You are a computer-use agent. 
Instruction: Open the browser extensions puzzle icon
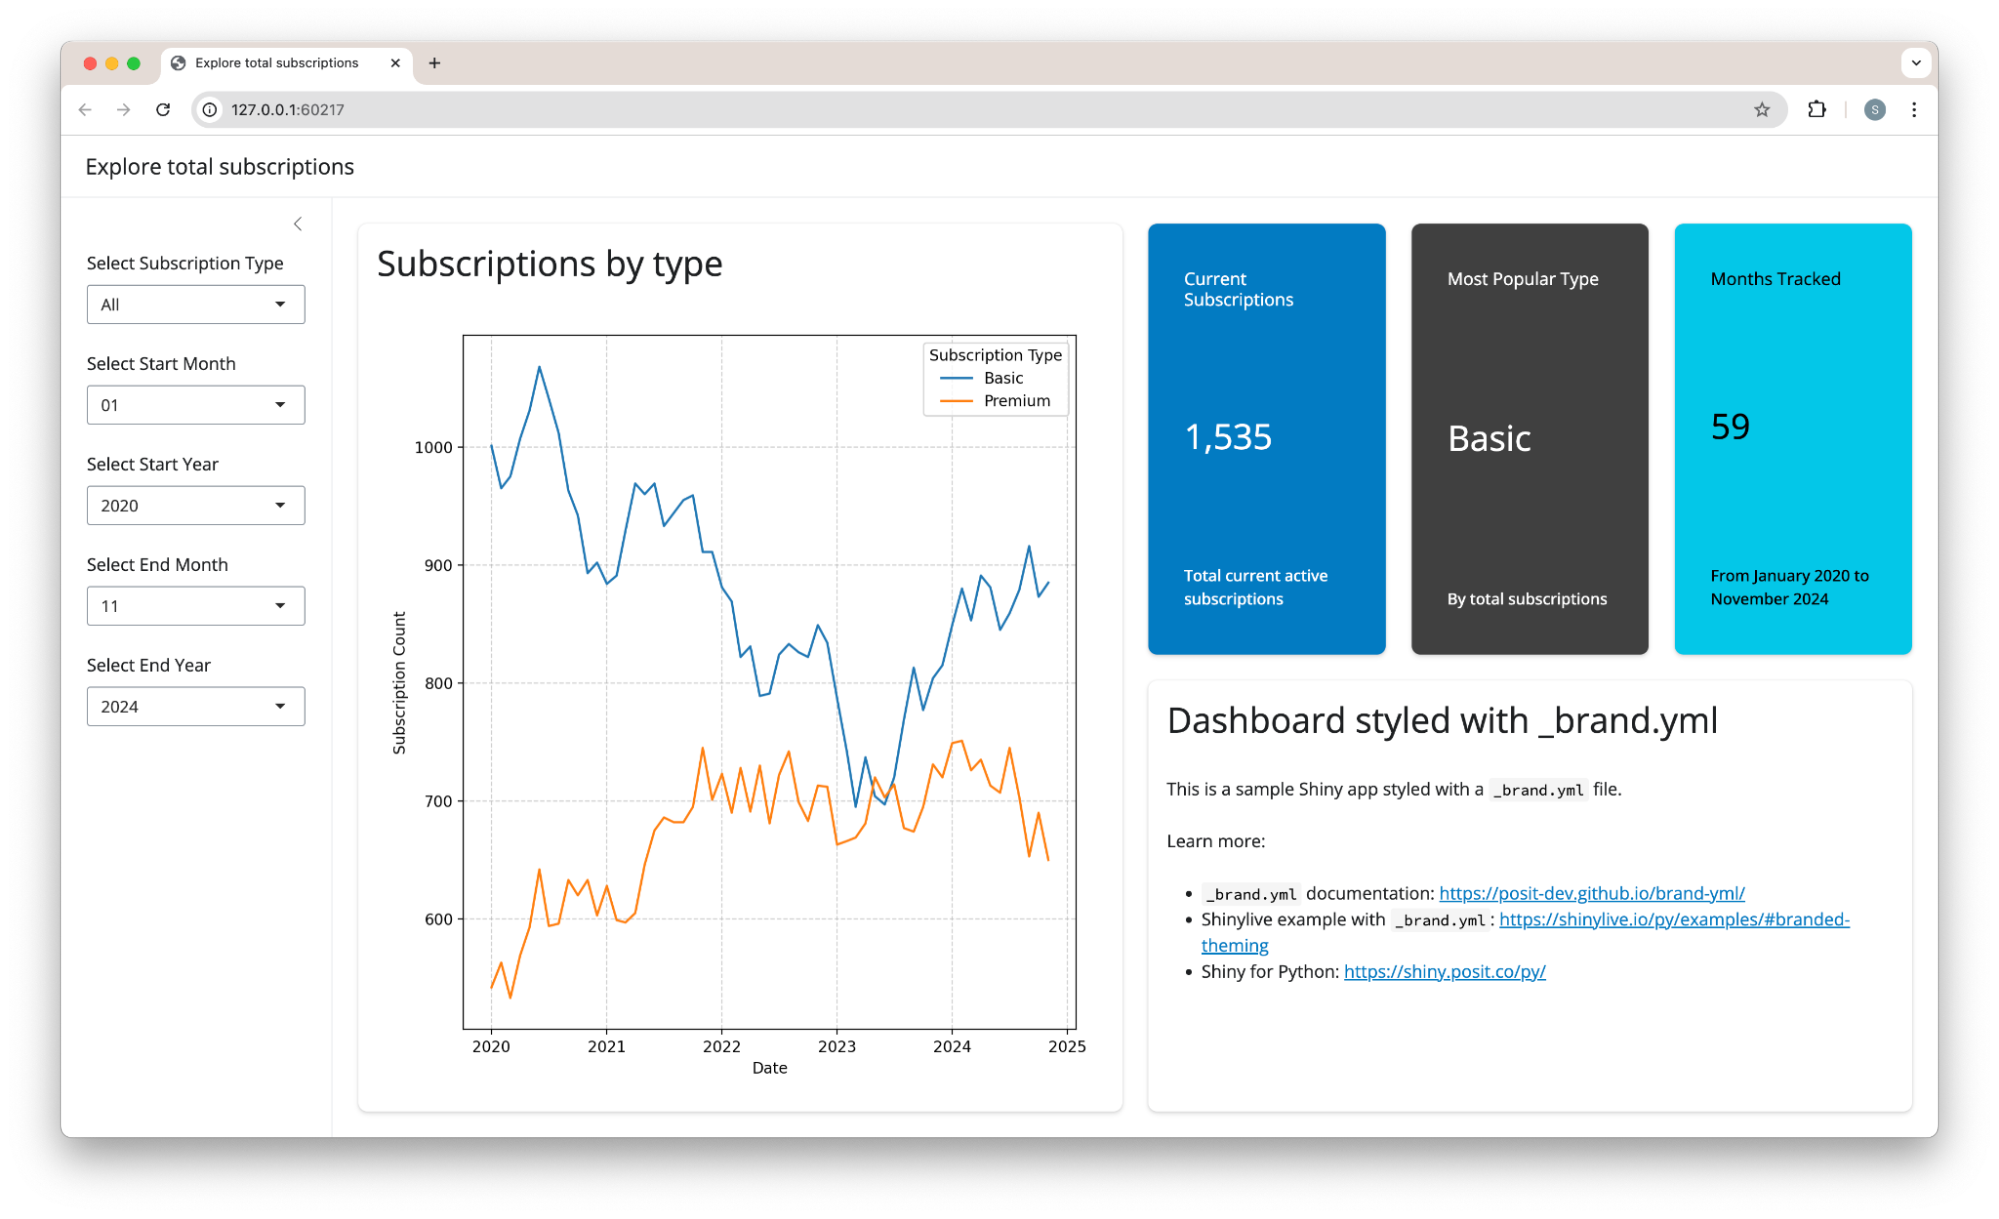(x=1817, y=110)
